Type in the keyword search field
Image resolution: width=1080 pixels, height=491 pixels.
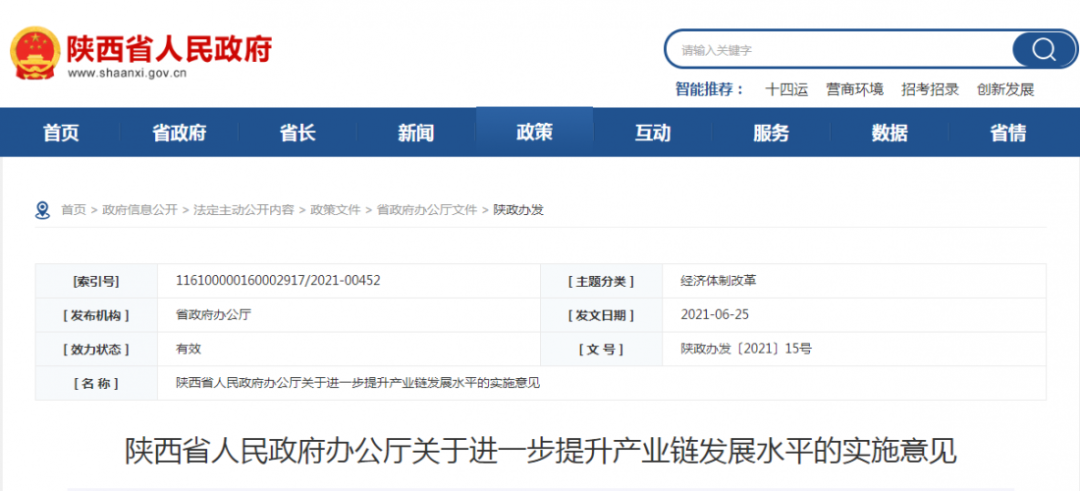840,49
